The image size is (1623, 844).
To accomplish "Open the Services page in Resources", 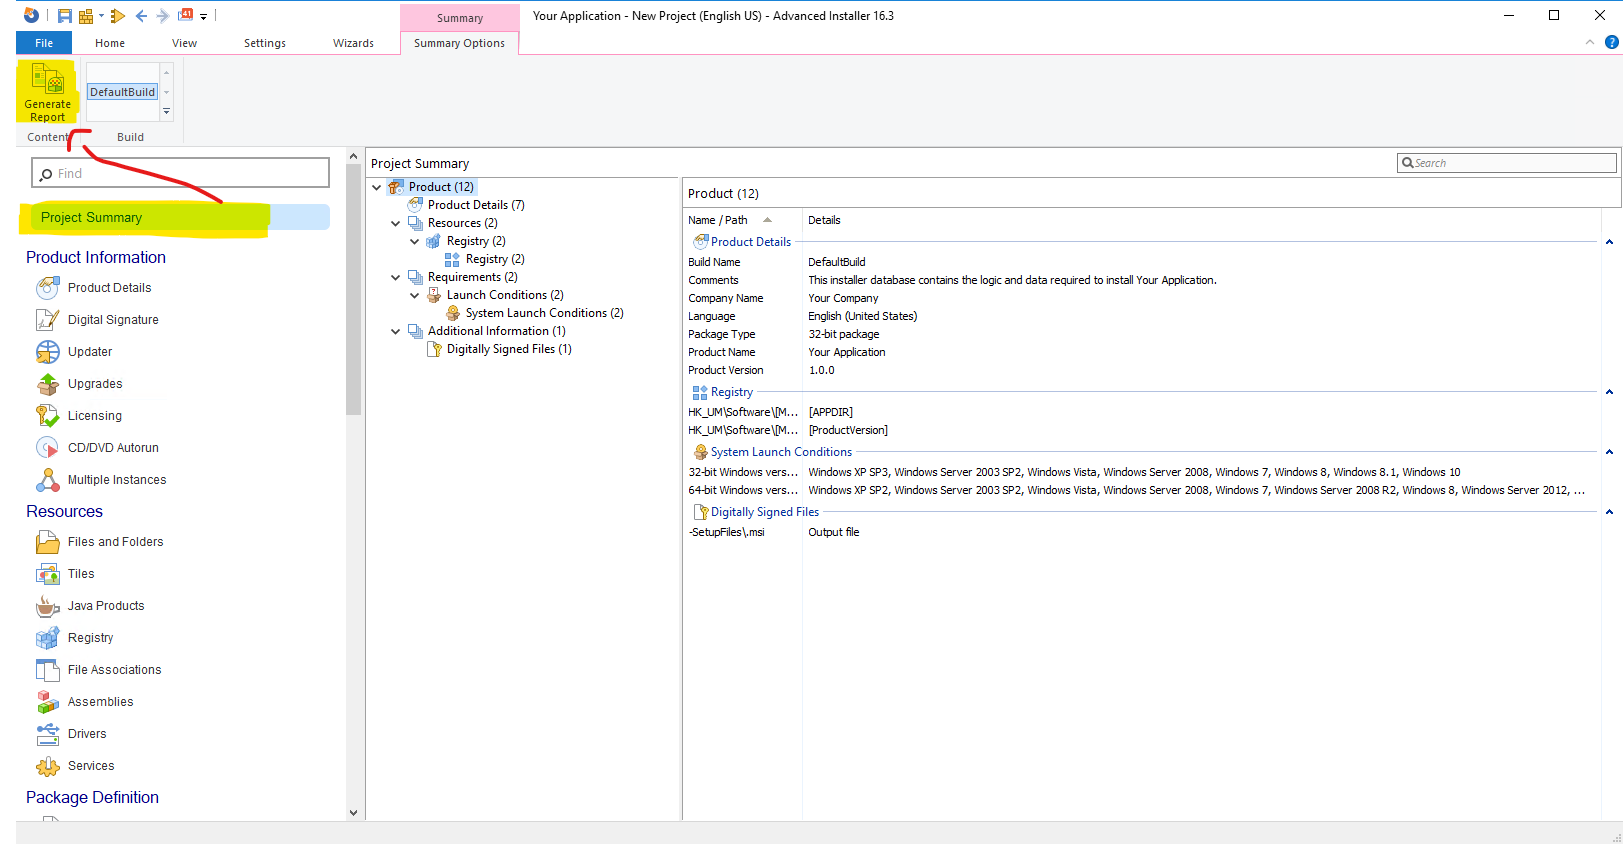I will 91,766.
